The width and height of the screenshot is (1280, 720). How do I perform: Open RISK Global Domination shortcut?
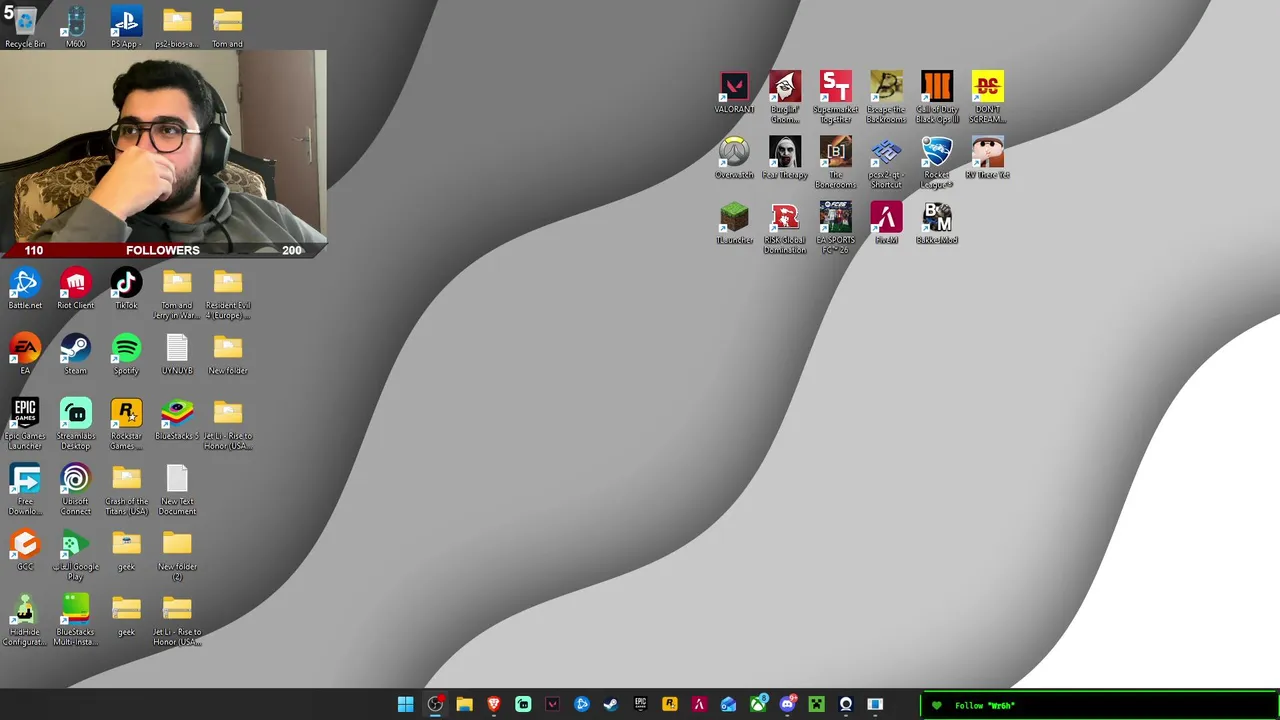click(x=785, y=228)
